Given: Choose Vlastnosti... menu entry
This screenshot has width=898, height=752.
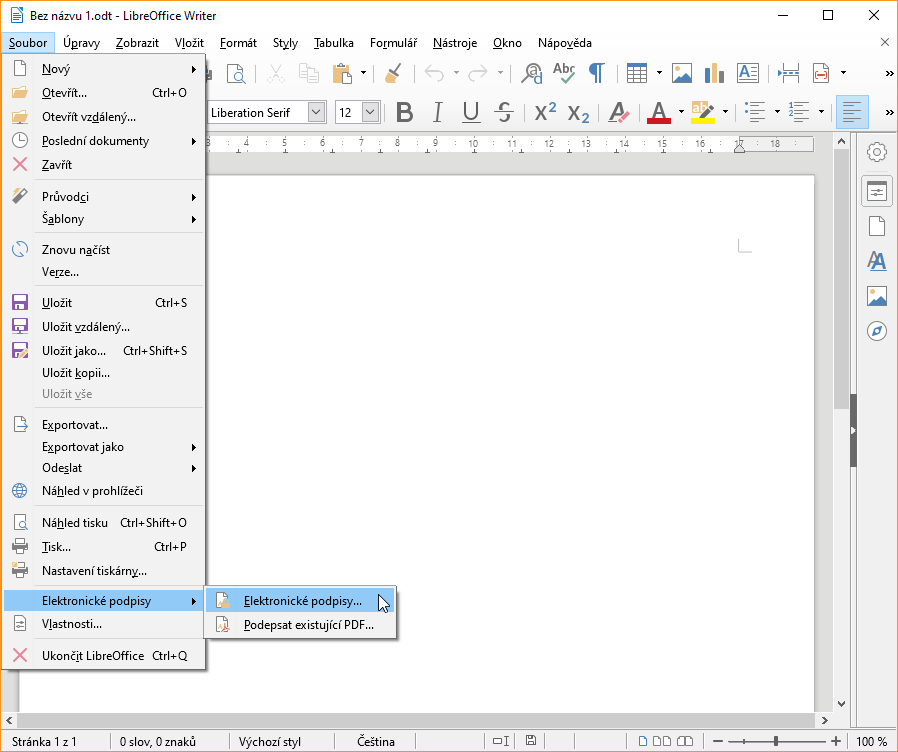Looking at the screenshot, I should point(104,624).
